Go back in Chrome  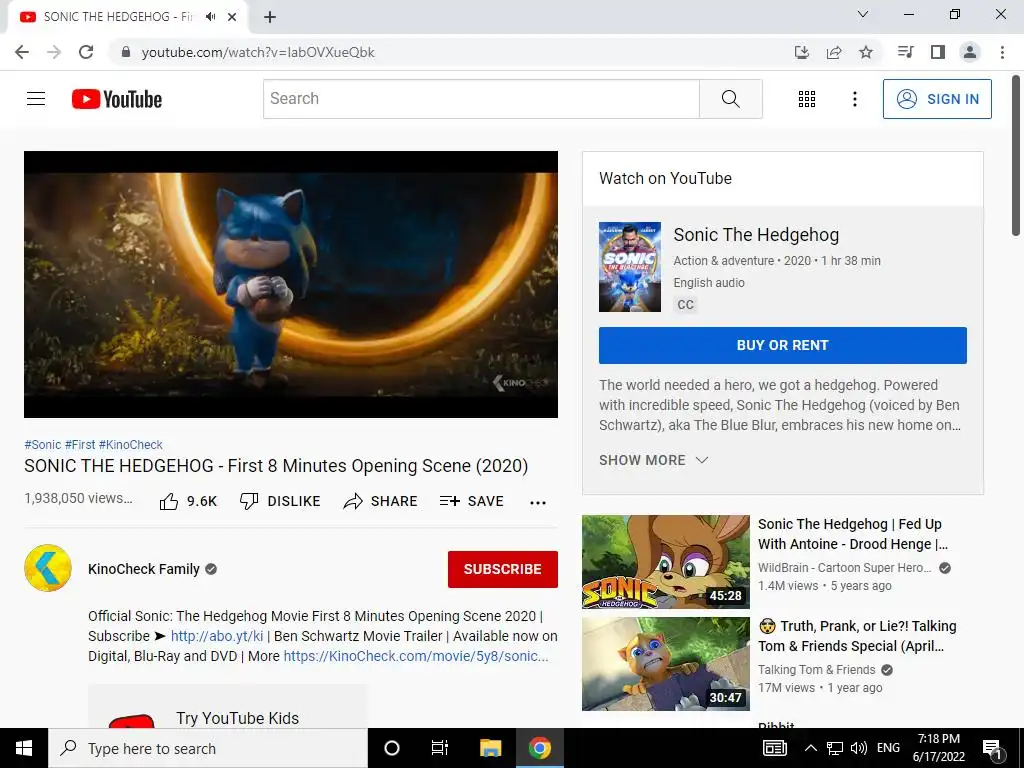22,52
